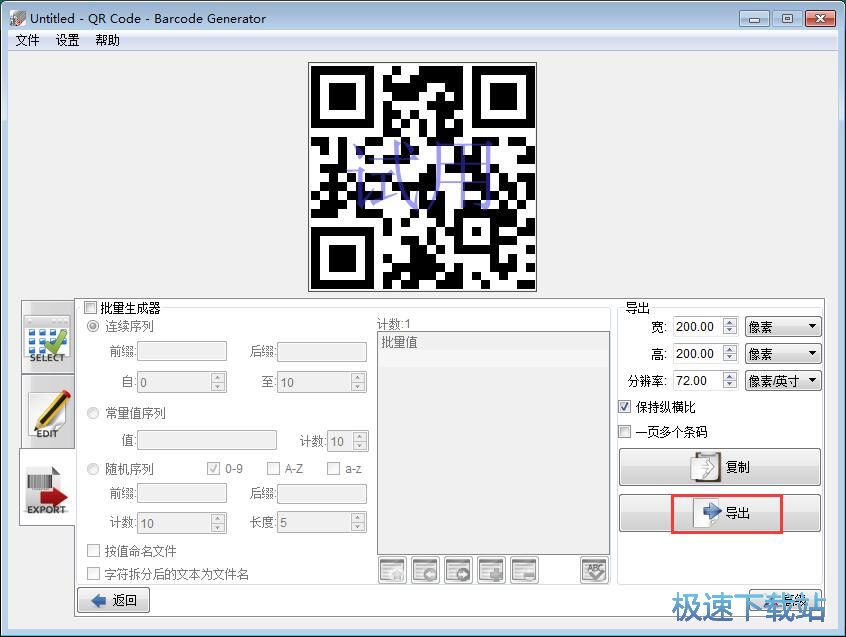Open the width unit 像素 dropdown
This screenshot has width=846, height=637.
(783, 326)
